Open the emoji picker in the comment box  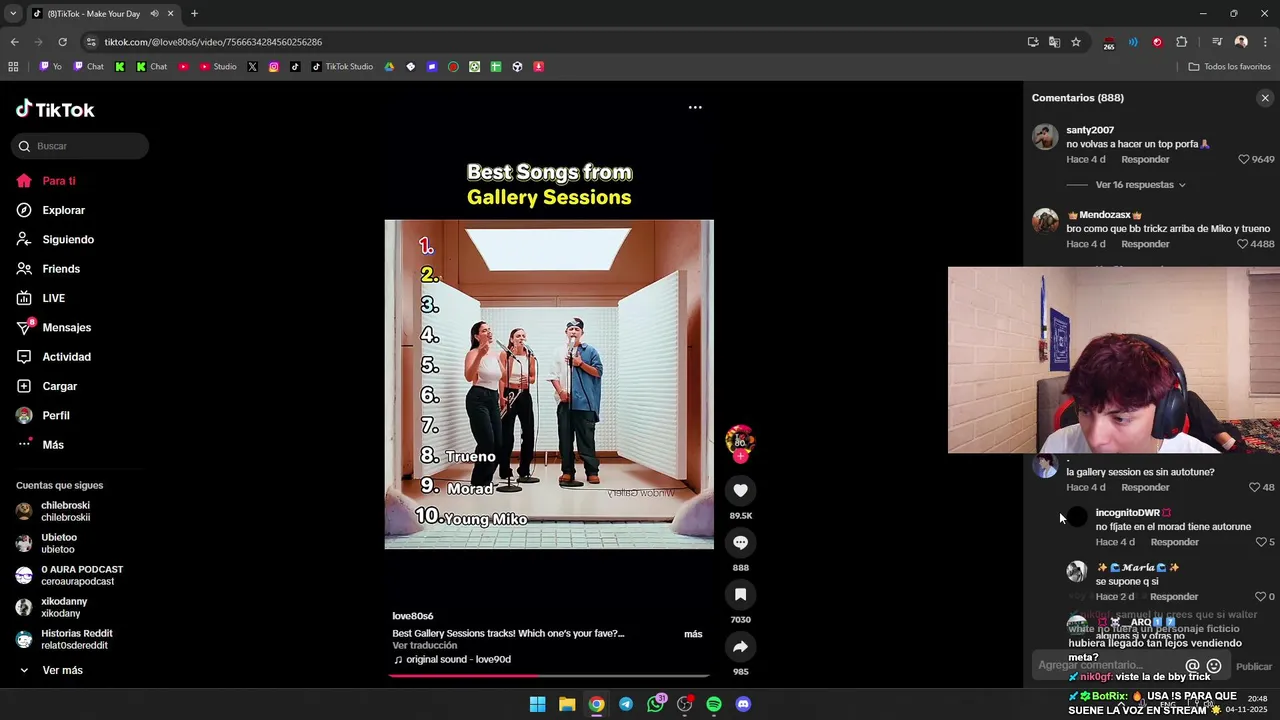[x=1214, y=666]
